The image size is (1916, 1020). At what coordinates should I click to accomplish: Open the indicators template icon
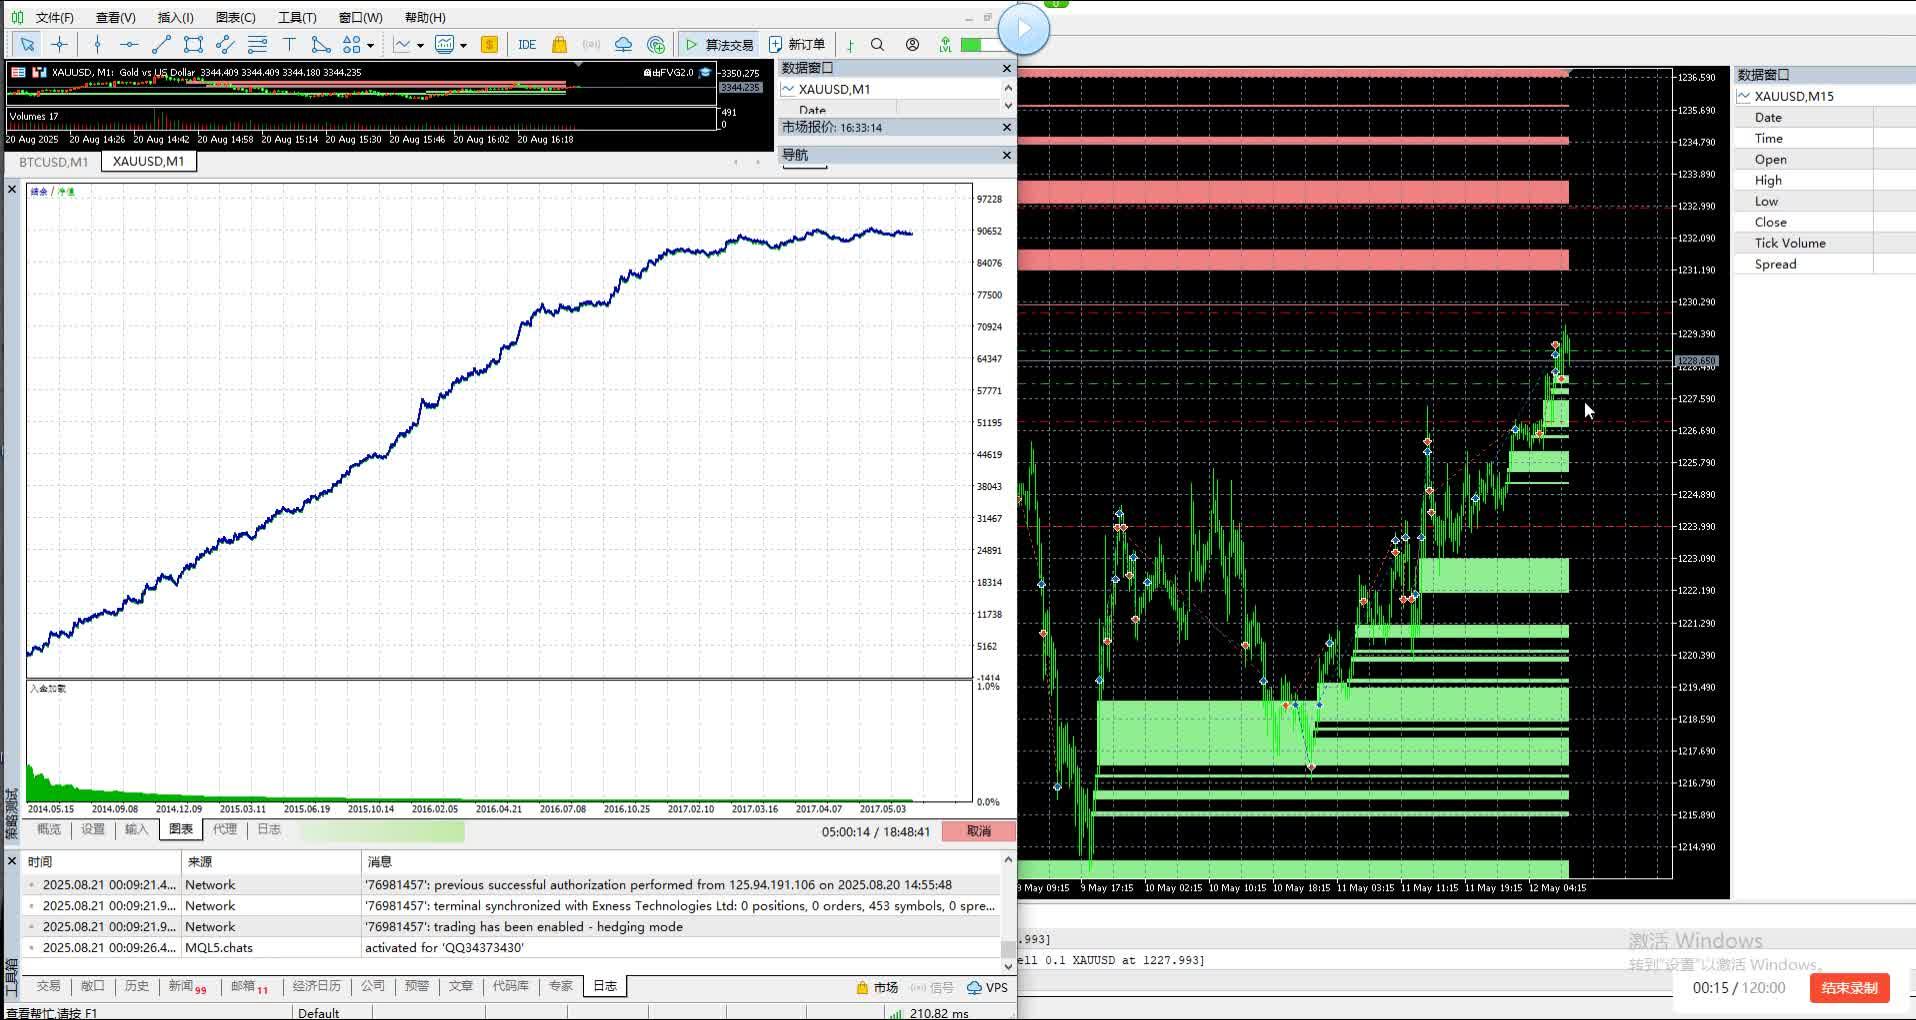445,44
